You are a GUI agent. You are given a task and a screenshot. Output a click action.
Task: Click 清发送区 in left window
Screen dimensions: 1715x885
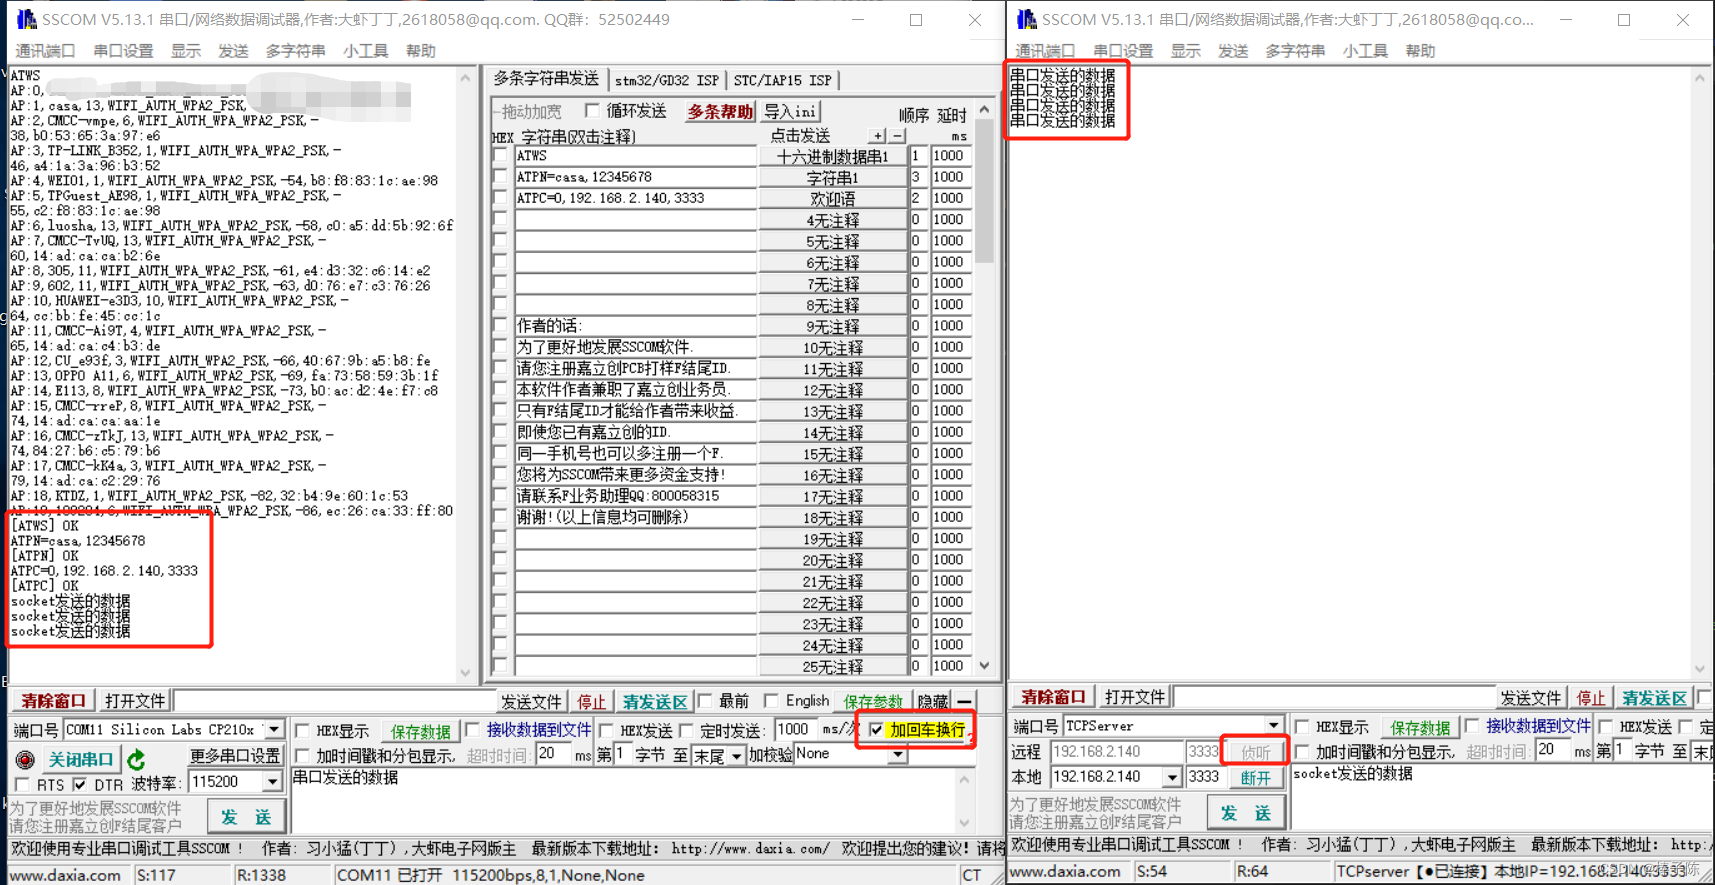click(655, 701)
